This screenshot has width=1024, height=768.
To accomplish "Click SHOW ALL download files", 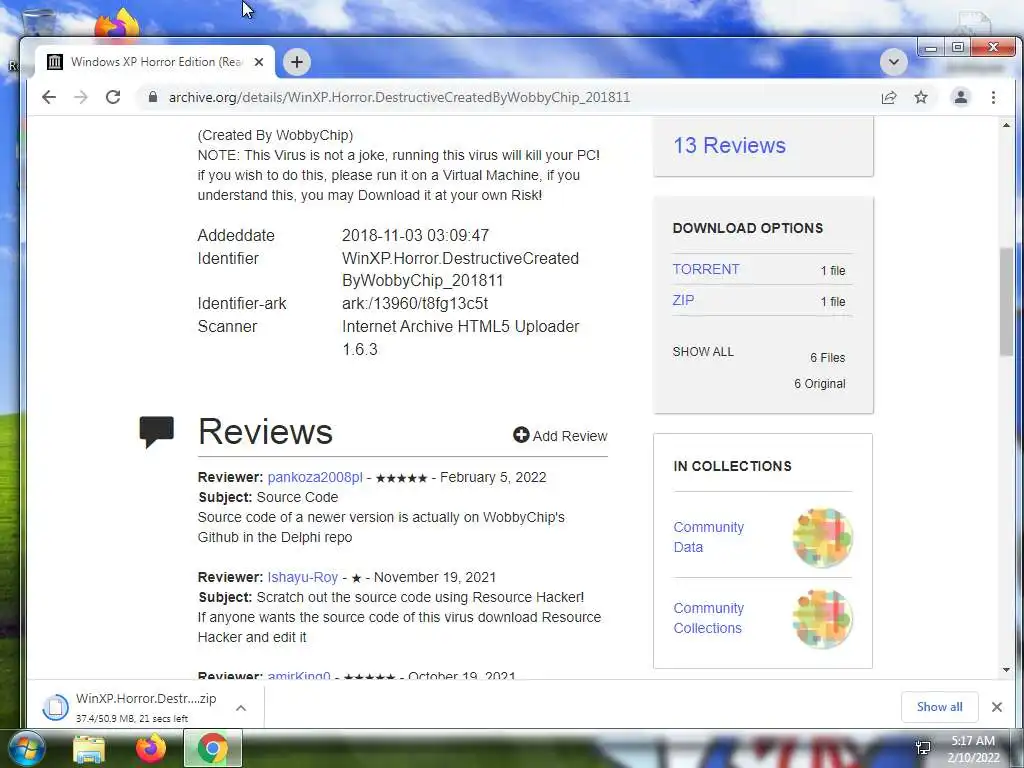I will (703, 351).
